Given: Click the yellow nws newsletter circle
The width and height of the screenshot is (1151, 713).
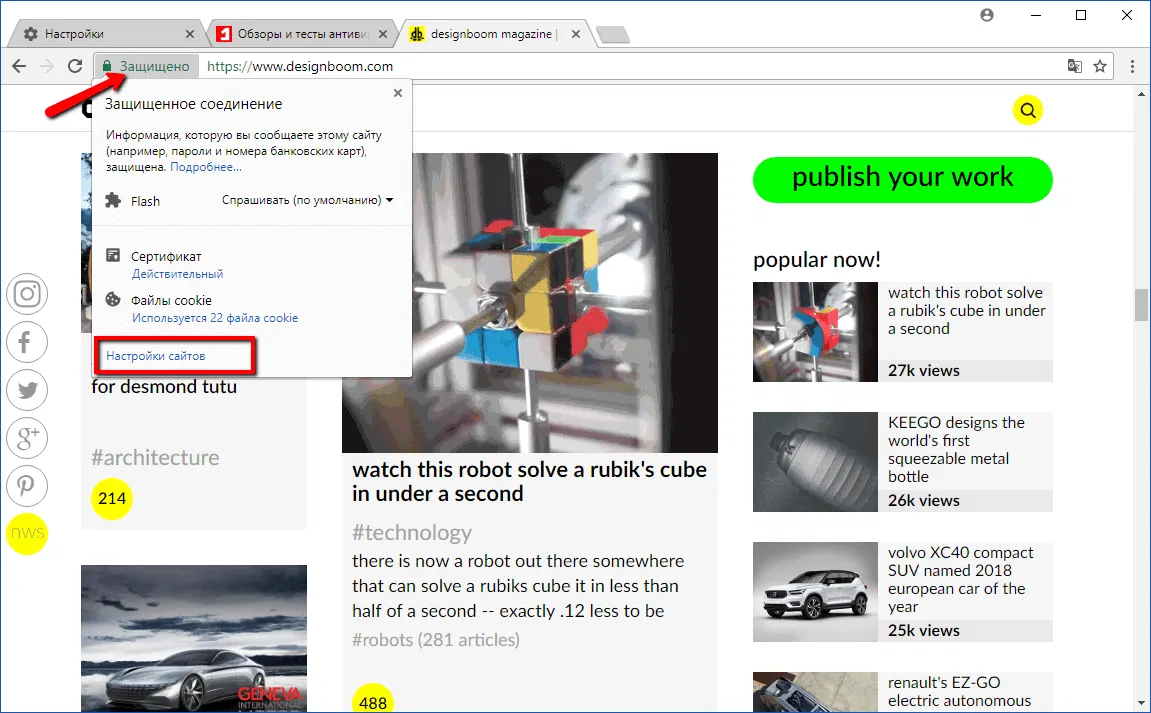Looking at the screenshot, I should pos(27,534).
